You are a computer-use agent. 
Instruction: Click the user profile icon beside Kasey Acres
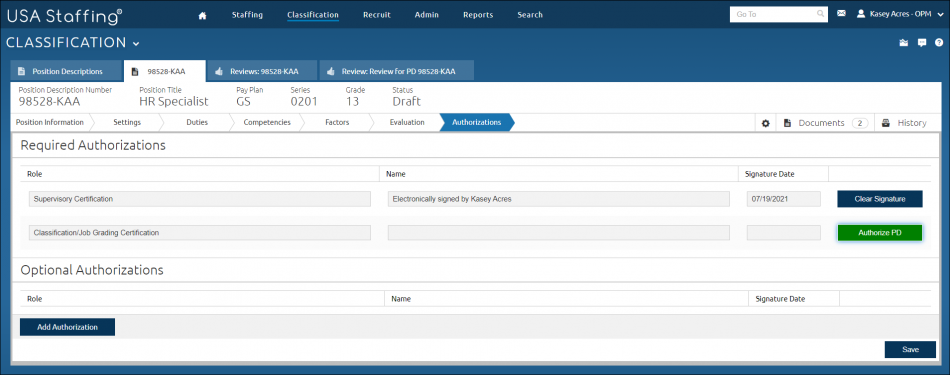(860, 13)
